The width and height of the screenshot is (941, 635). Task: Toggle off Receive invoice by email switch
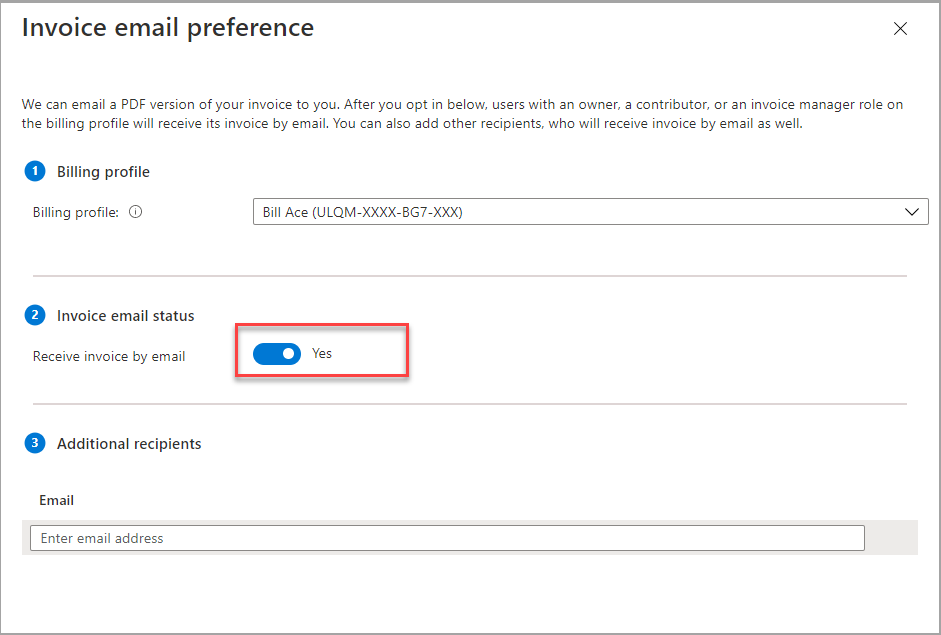point(277,354)
